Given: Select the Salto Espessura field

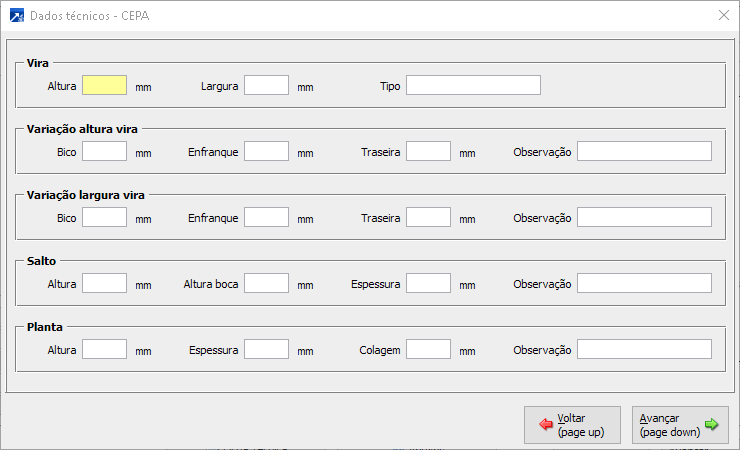Looking at the screenshot, I should pos(428,284).
